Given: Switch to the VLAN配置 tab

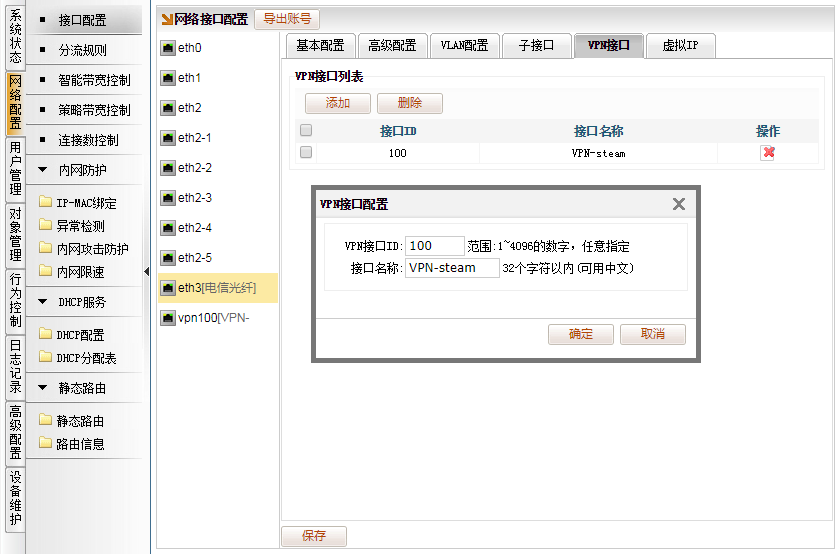Looking at the screenshot, I should (464, 45).
